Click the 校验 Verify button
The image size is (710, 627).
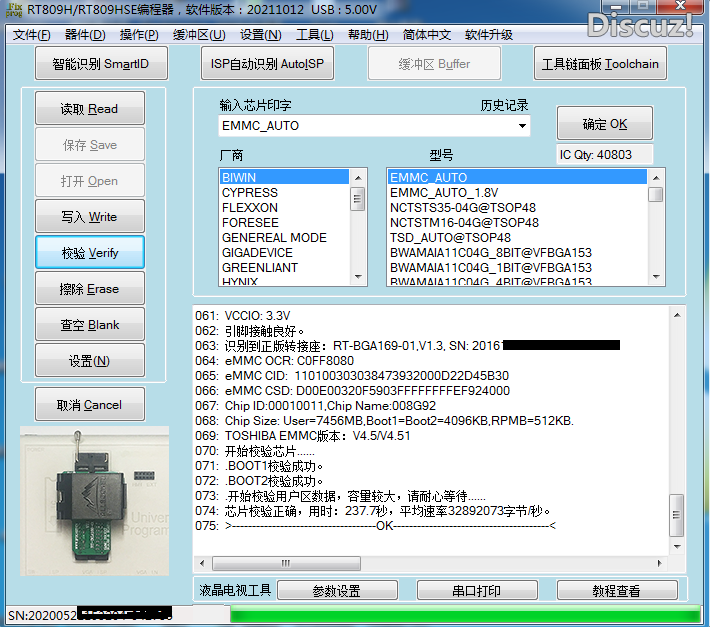coord(90,252)
